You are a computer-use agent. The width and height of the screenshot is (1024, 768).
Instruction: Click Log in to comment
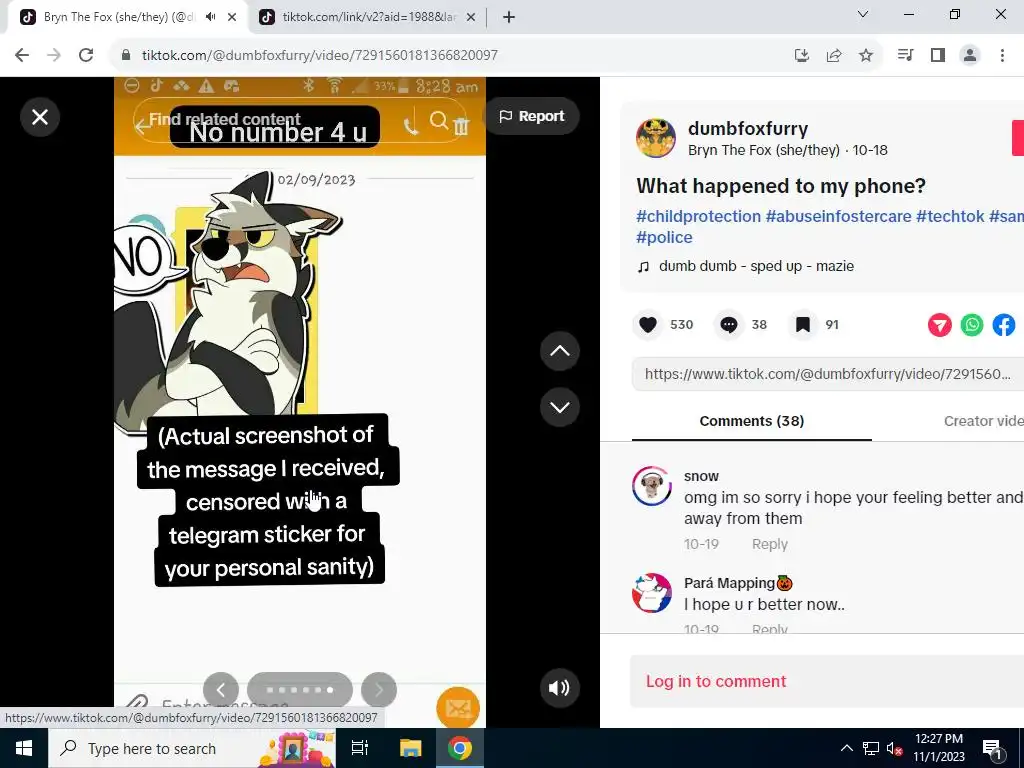[x=716, y=681]
